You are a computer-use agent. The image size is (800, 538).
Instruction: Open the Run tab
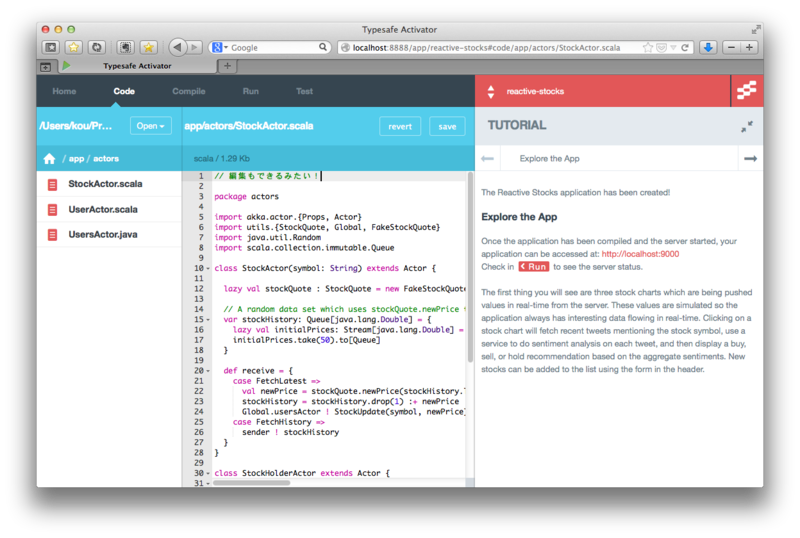251,91
